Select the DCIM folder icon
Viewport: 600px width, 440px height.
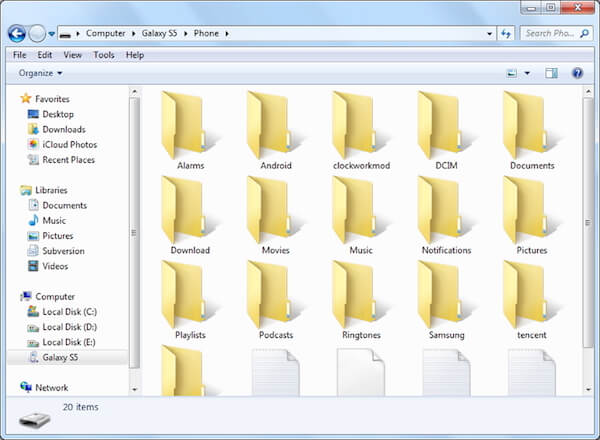pyautogui.click(x=446, y=125)
